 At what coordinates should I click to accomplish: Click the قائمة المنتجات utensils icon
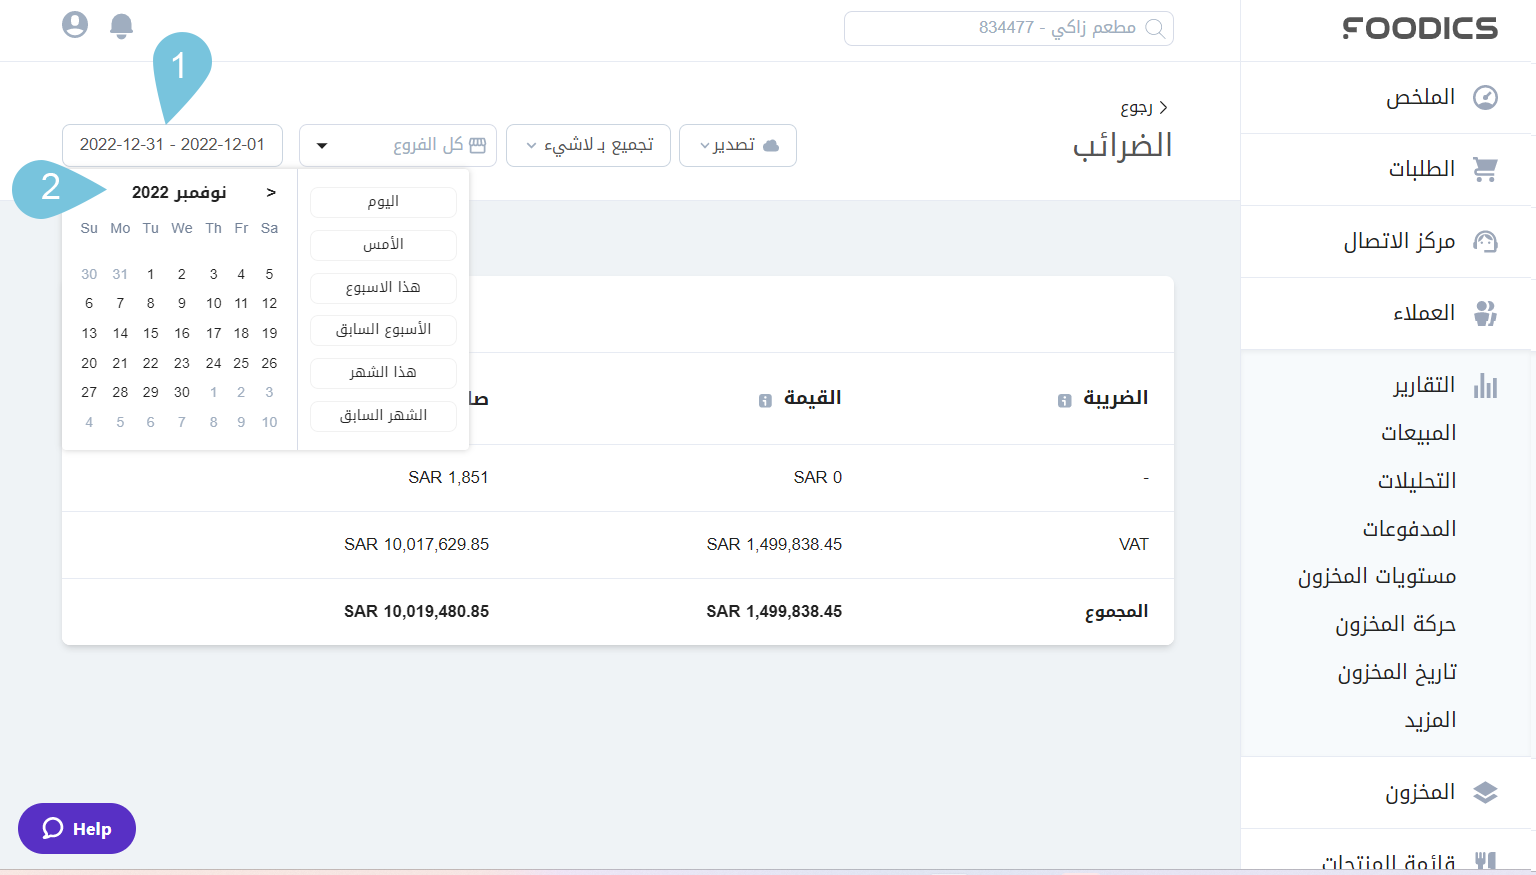click(x=1486, y=858)
